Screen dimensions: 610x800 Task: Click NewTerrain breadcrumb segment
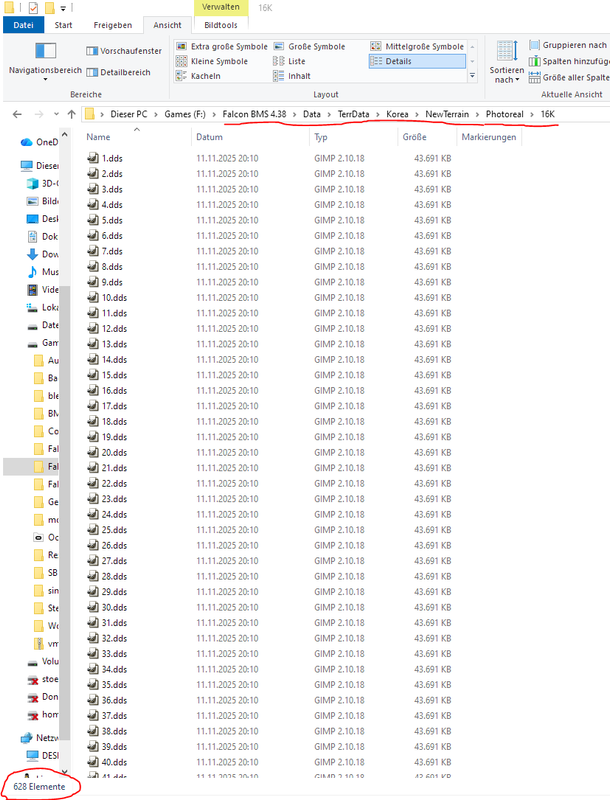click(x=447, y=114)
